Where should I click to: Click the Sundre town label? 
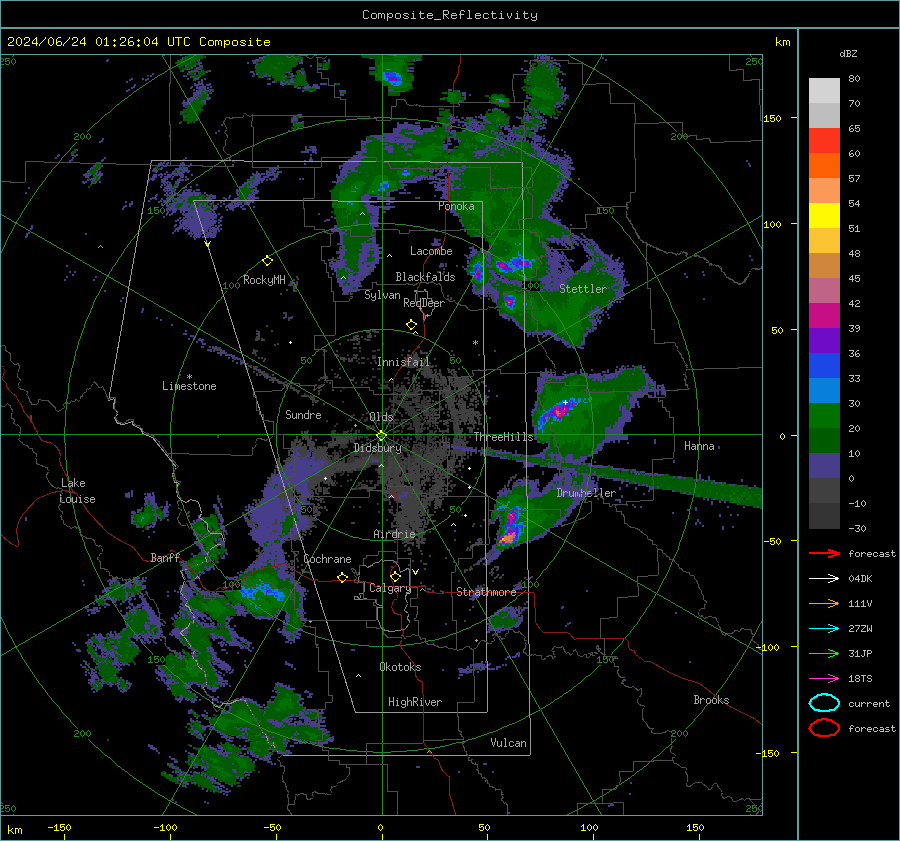point(303,415)
